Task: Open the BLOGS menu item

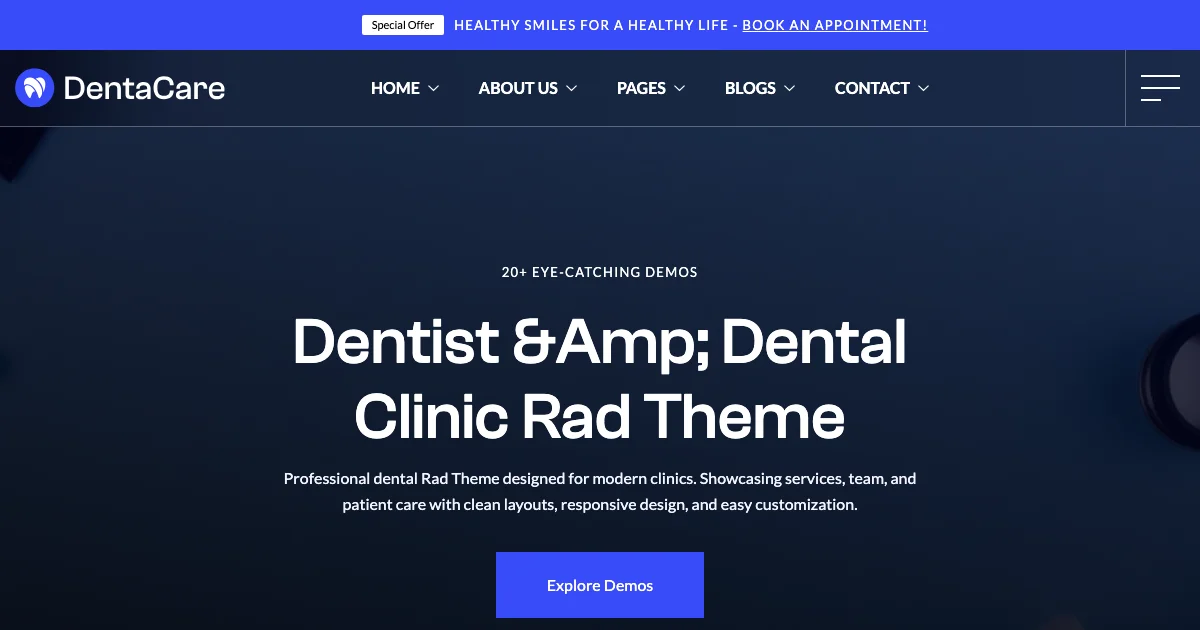Action: [750, 88]
